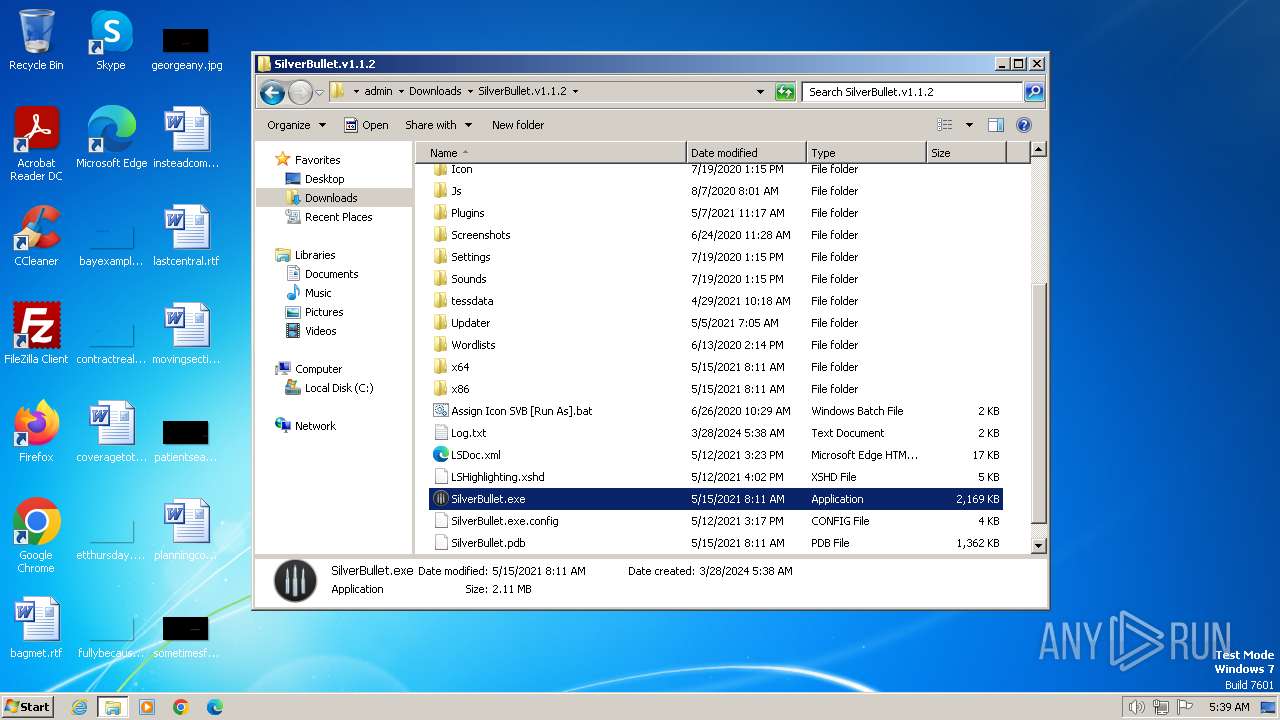Launch Google Chrome desktop shortcut
The height and width of the screenshot is (720, 1280).
click(x=36, y=535)
